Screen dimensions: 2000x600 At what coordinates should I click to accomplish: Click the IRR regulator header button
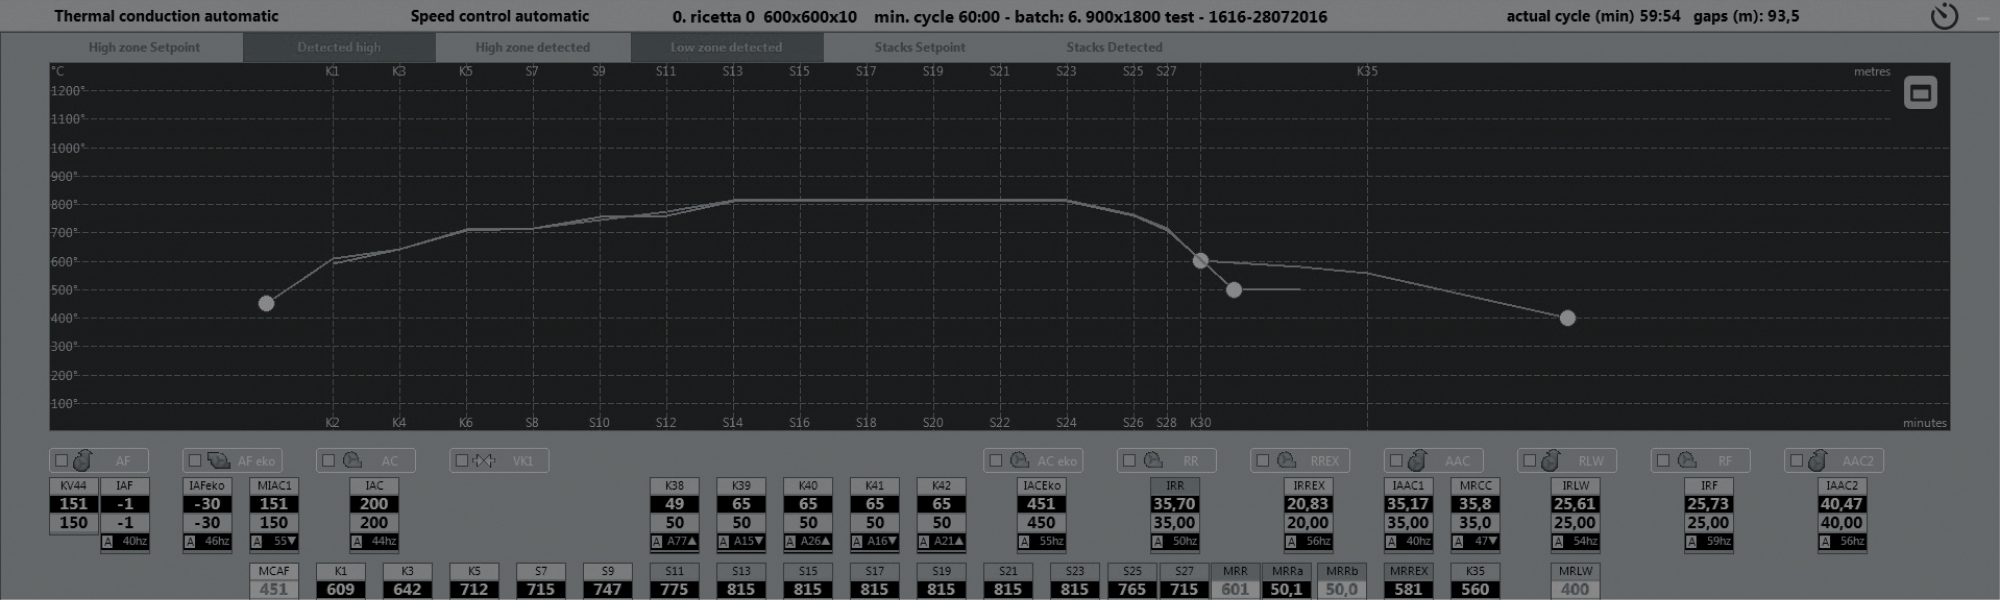point(1174,485)
